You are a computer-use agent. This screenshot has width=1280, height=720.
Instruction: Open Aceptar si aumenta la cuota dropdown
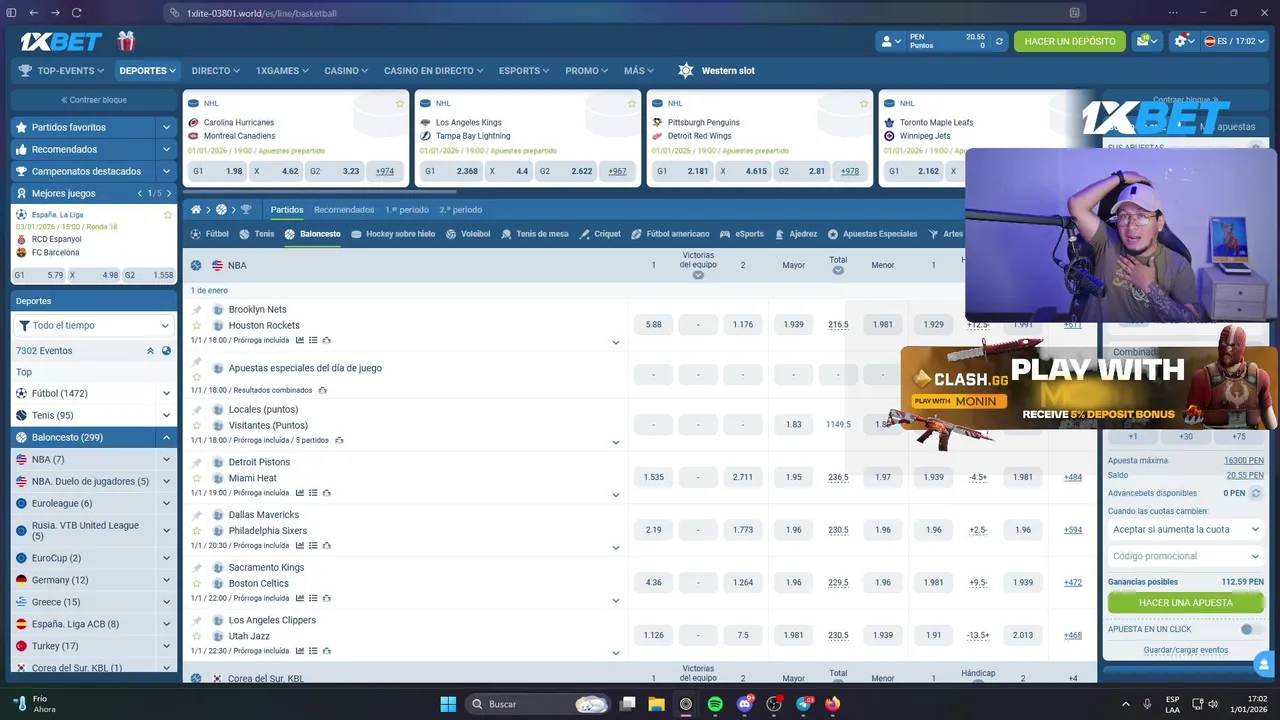point(1186,530)
